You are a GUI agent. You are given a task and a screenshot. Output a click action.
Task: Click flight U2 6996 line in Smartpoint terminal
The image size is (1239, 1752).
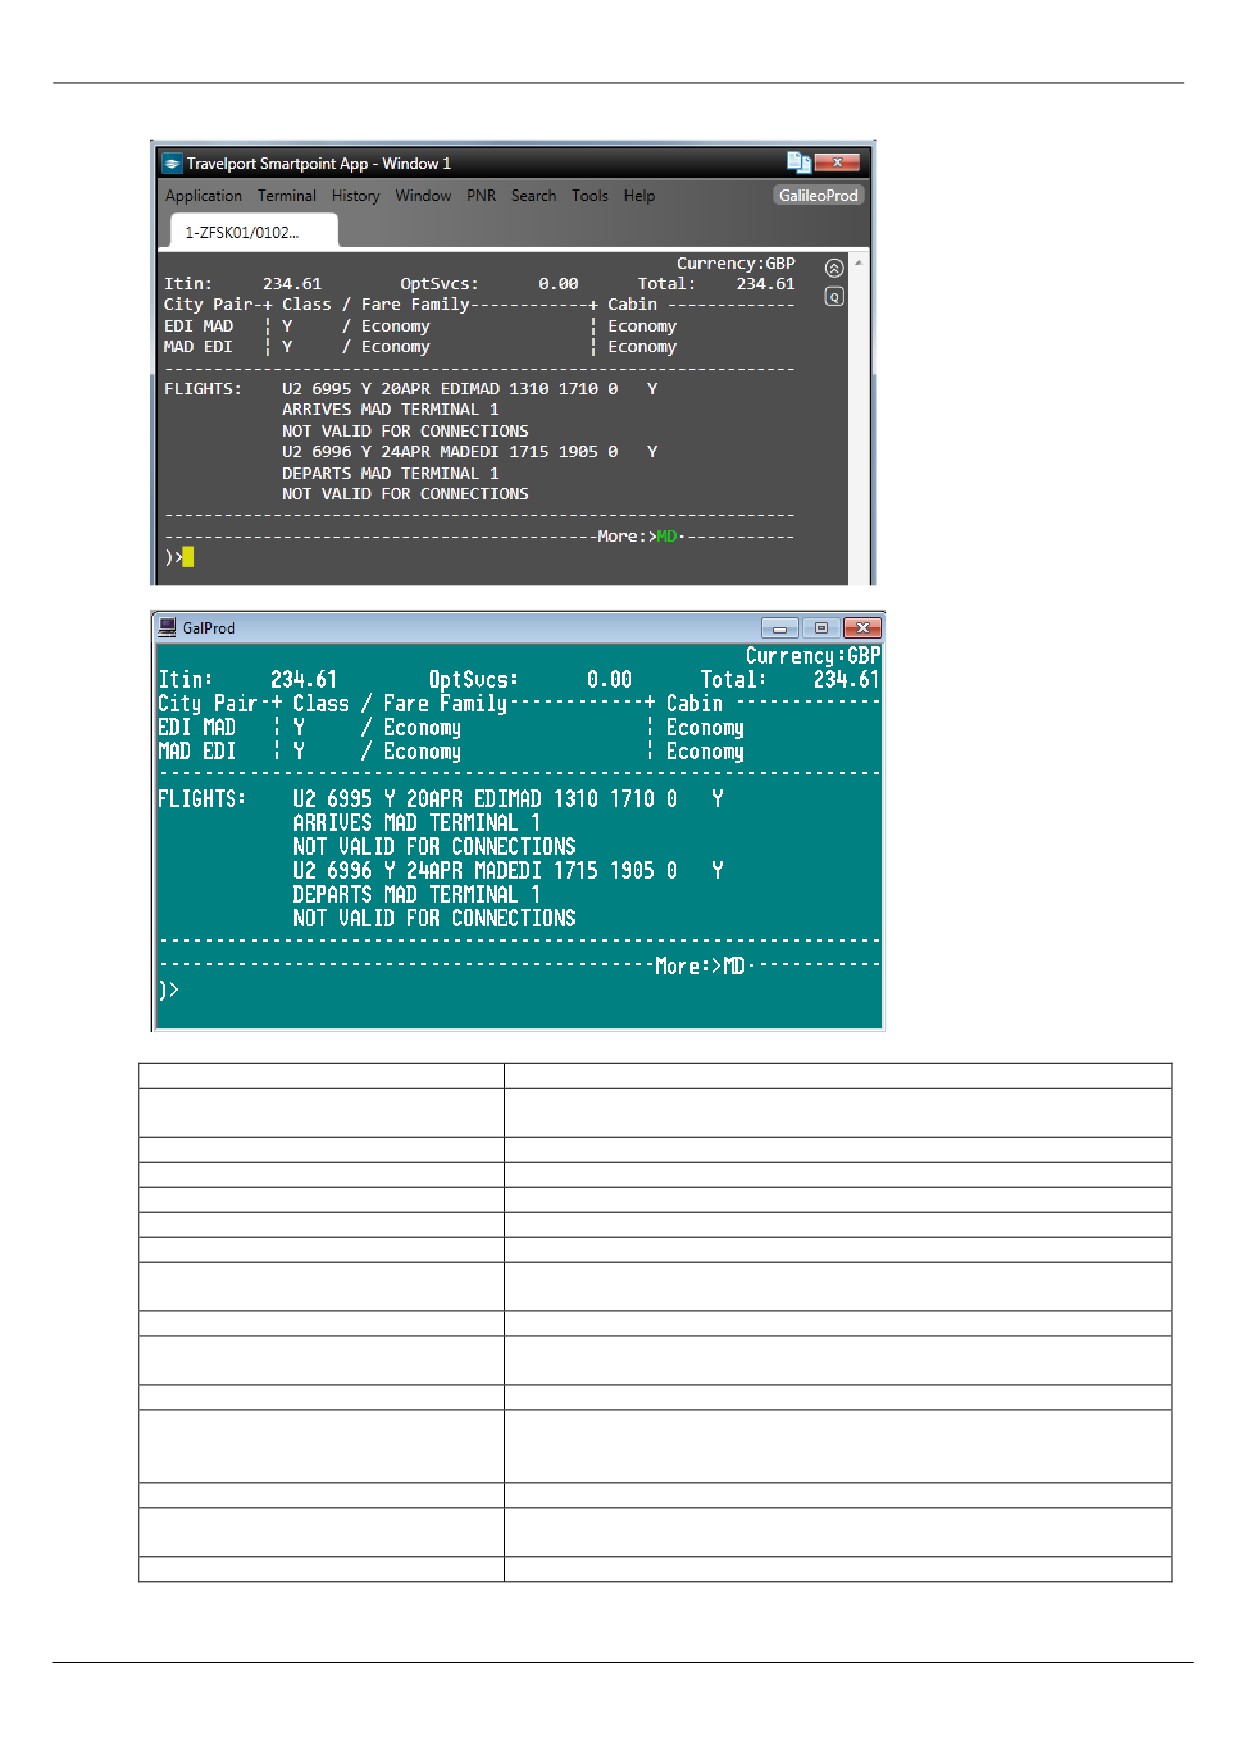[x=469, y=452]
